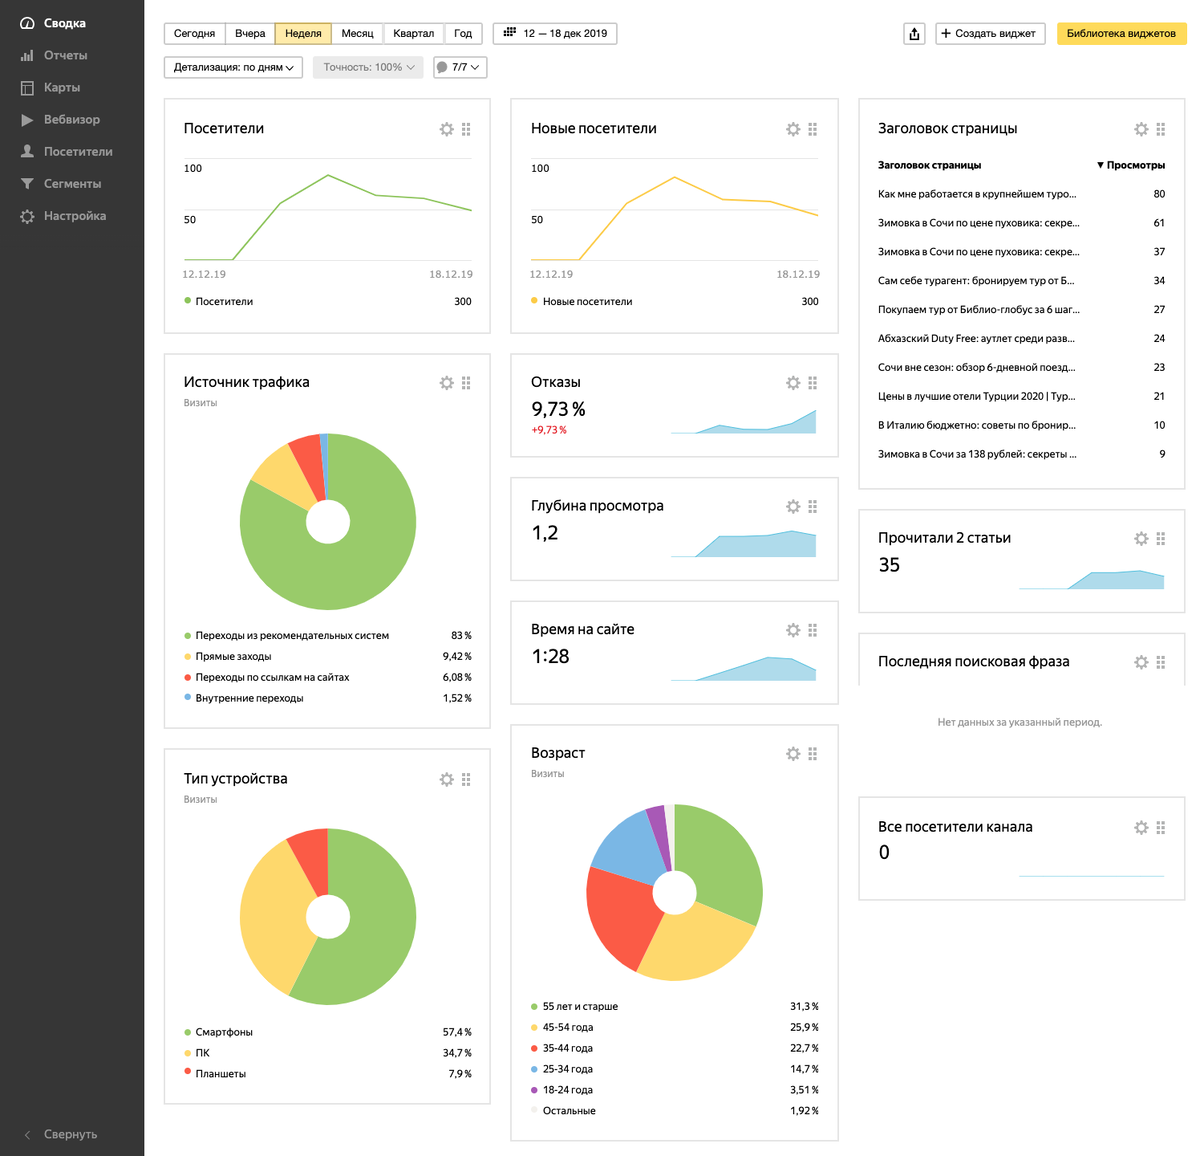Select the Месяц period

click(x=357, y=34)
